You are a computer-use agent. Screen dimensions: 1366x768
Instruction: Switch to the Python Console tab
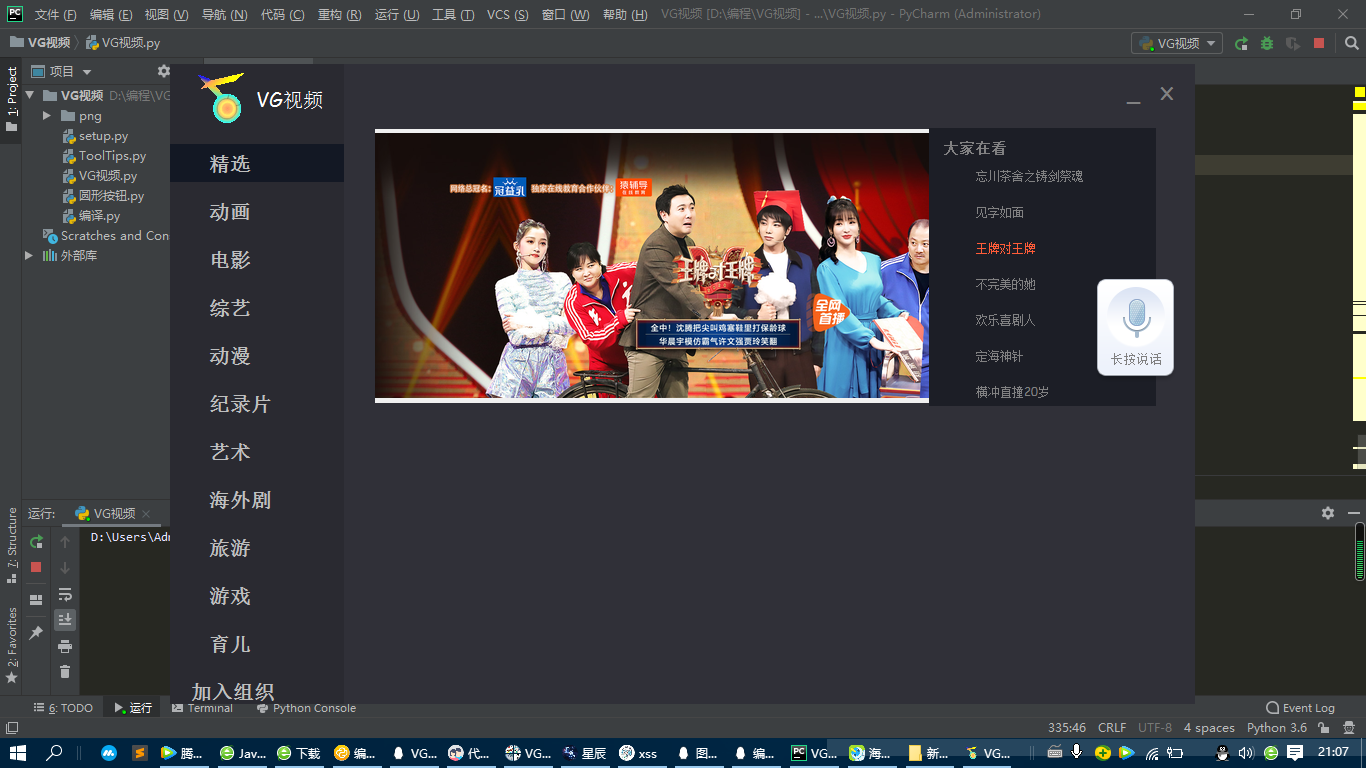coord(306,708)
